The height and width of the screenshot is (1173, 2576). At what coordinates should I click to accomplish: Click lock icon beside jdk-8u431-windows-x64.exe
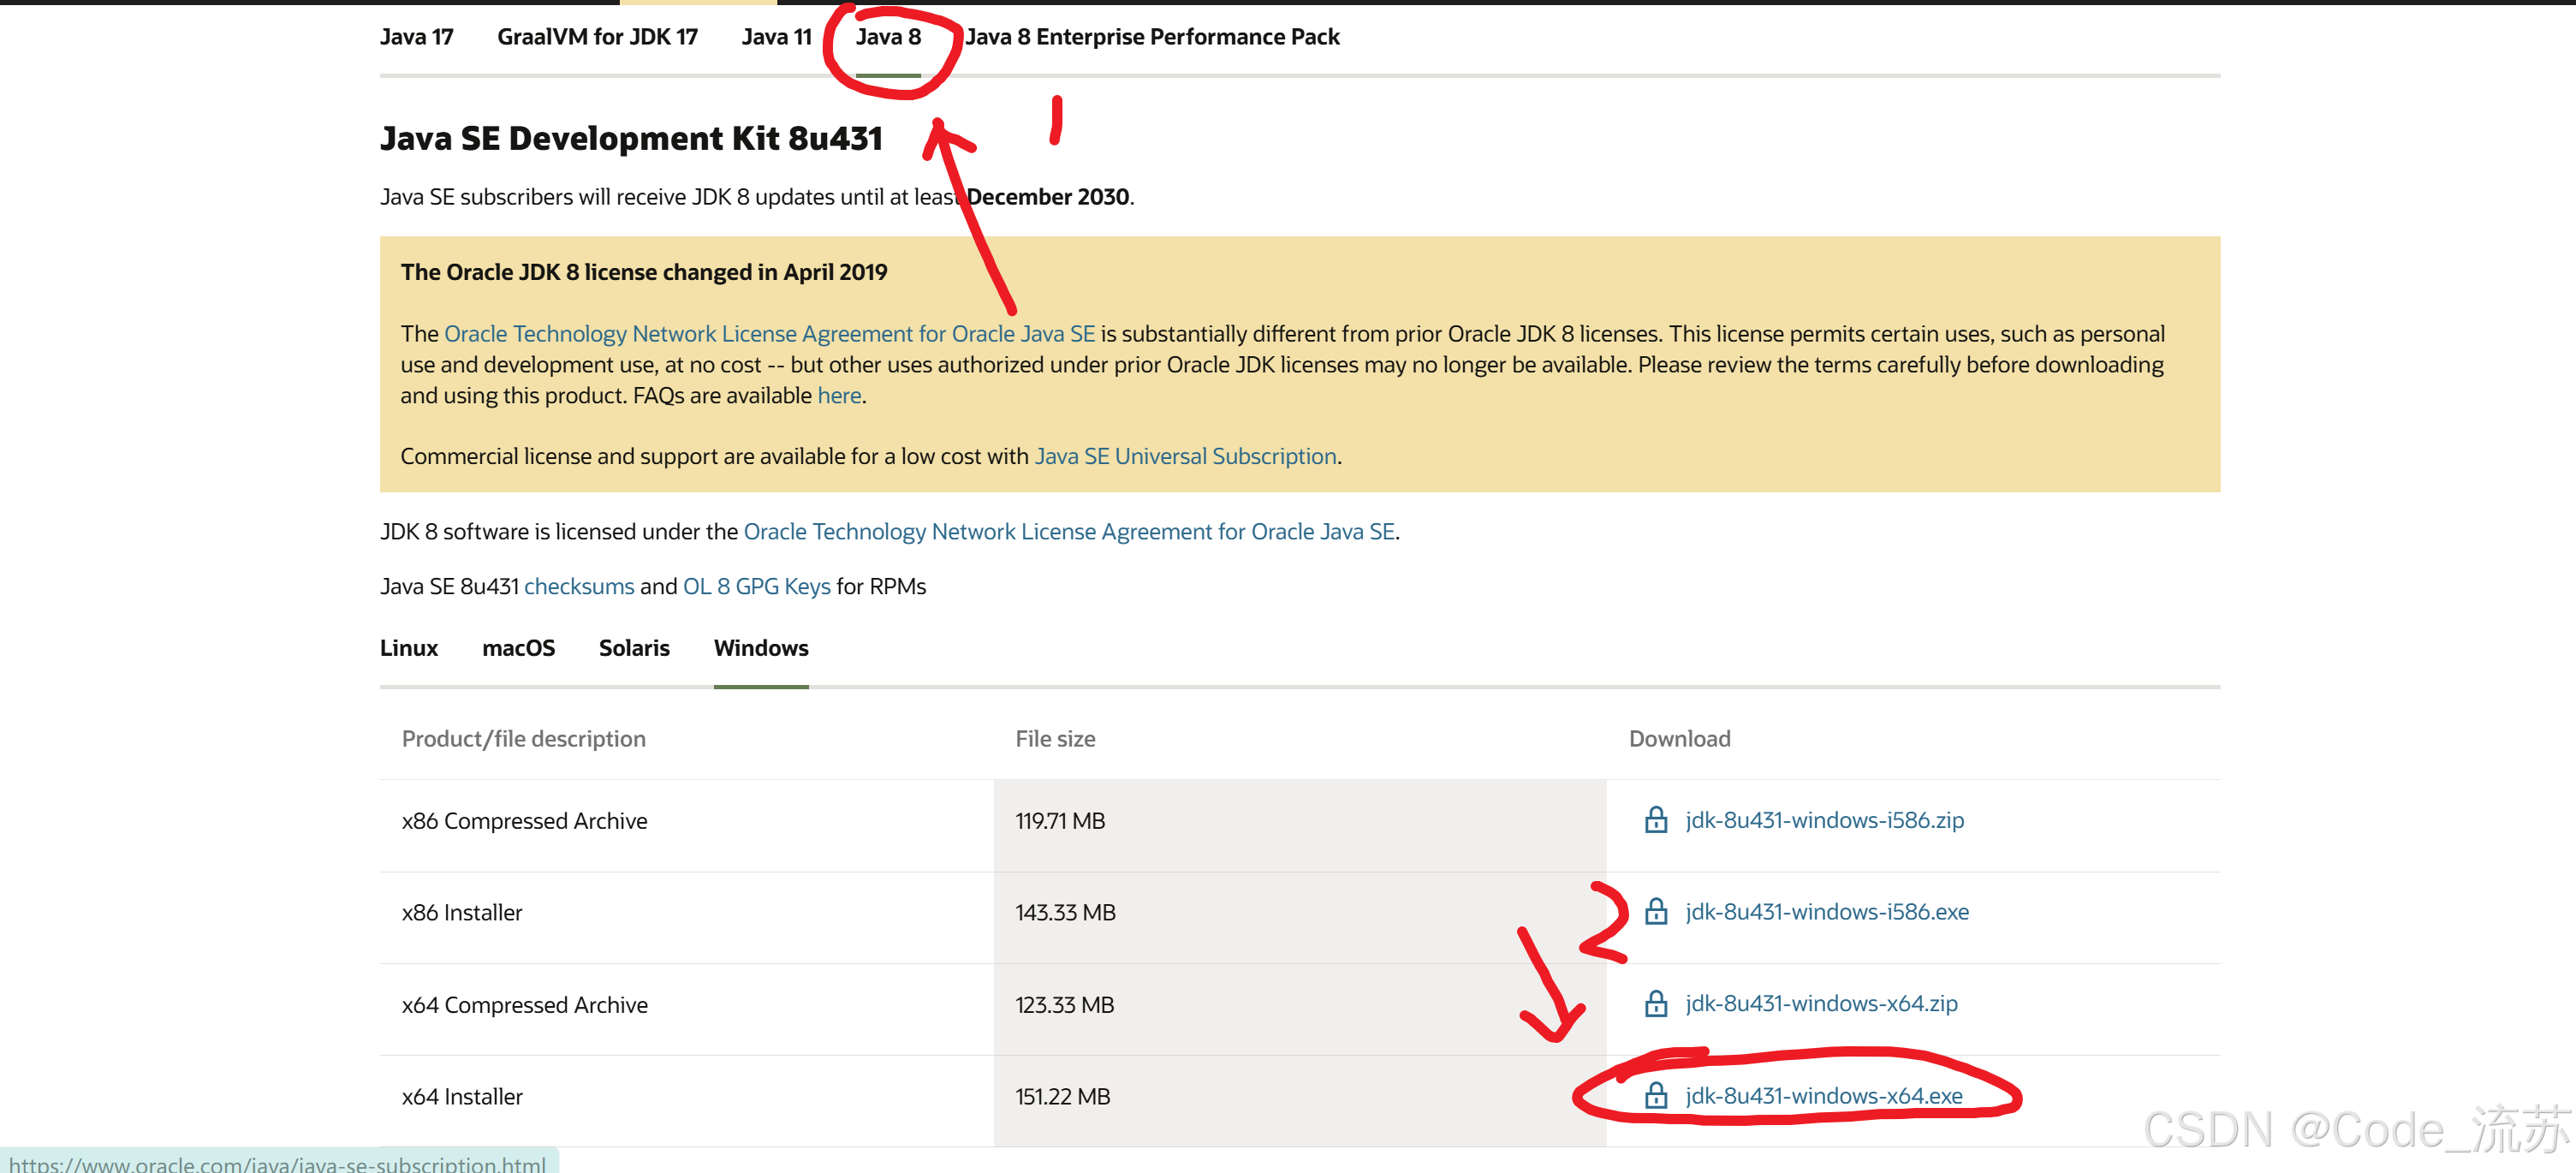(x=1656, y=1095)
